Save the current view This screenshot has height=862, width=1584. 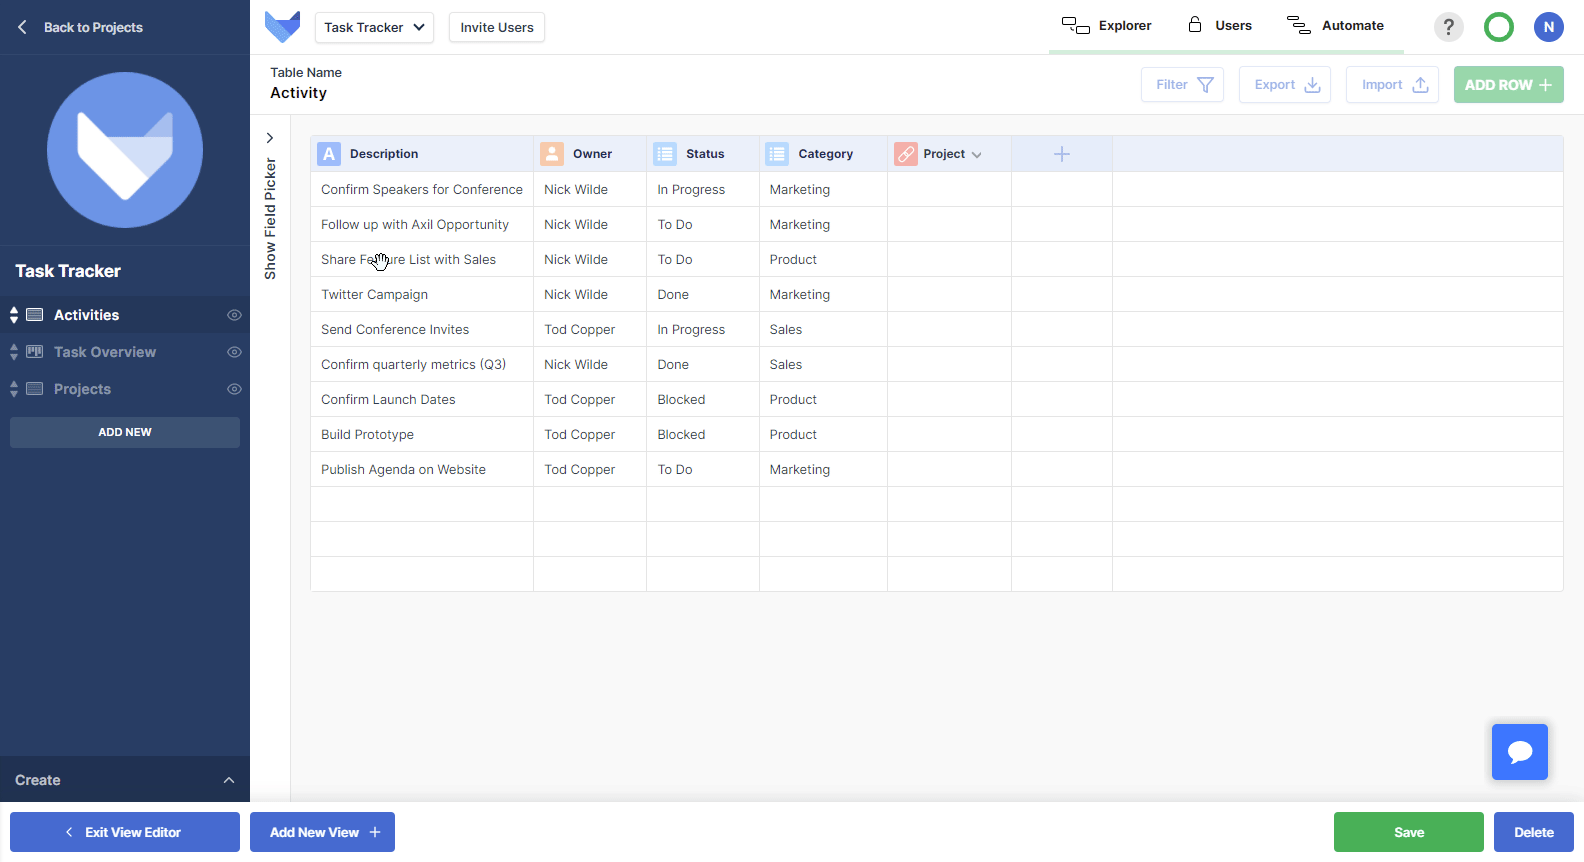[x=1409, y=832]
